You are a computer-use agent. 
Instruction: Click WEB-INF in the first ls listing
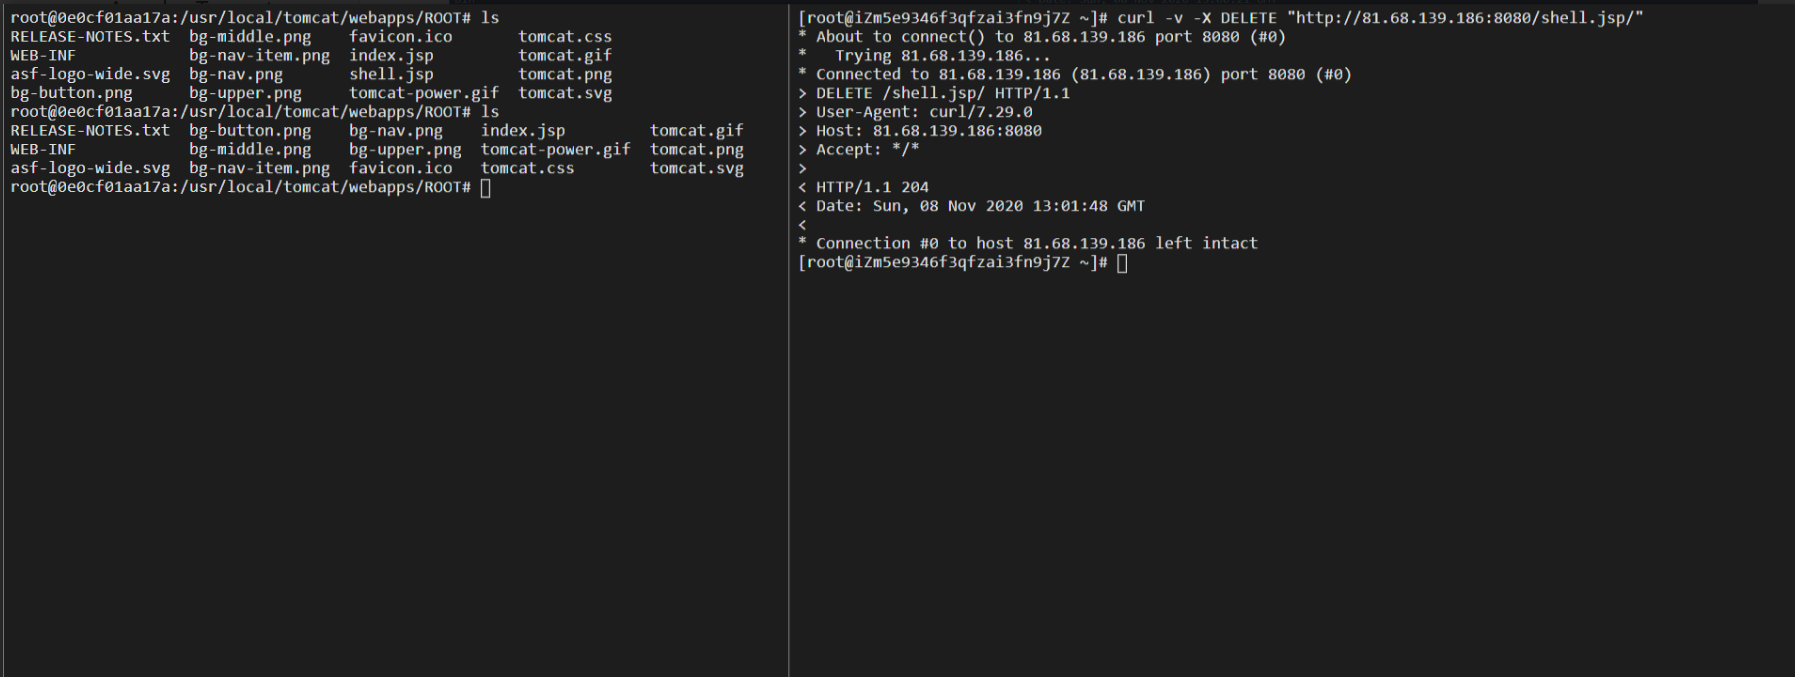pyautogui.click(x=43, y=56)
